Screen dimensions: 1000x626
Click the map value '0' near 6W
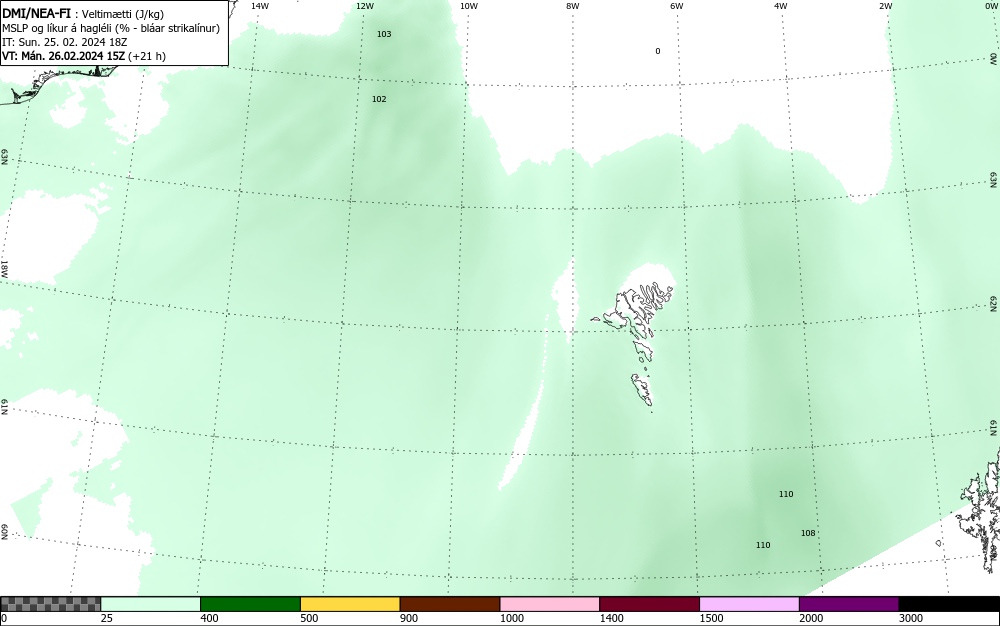click(658, 51)
